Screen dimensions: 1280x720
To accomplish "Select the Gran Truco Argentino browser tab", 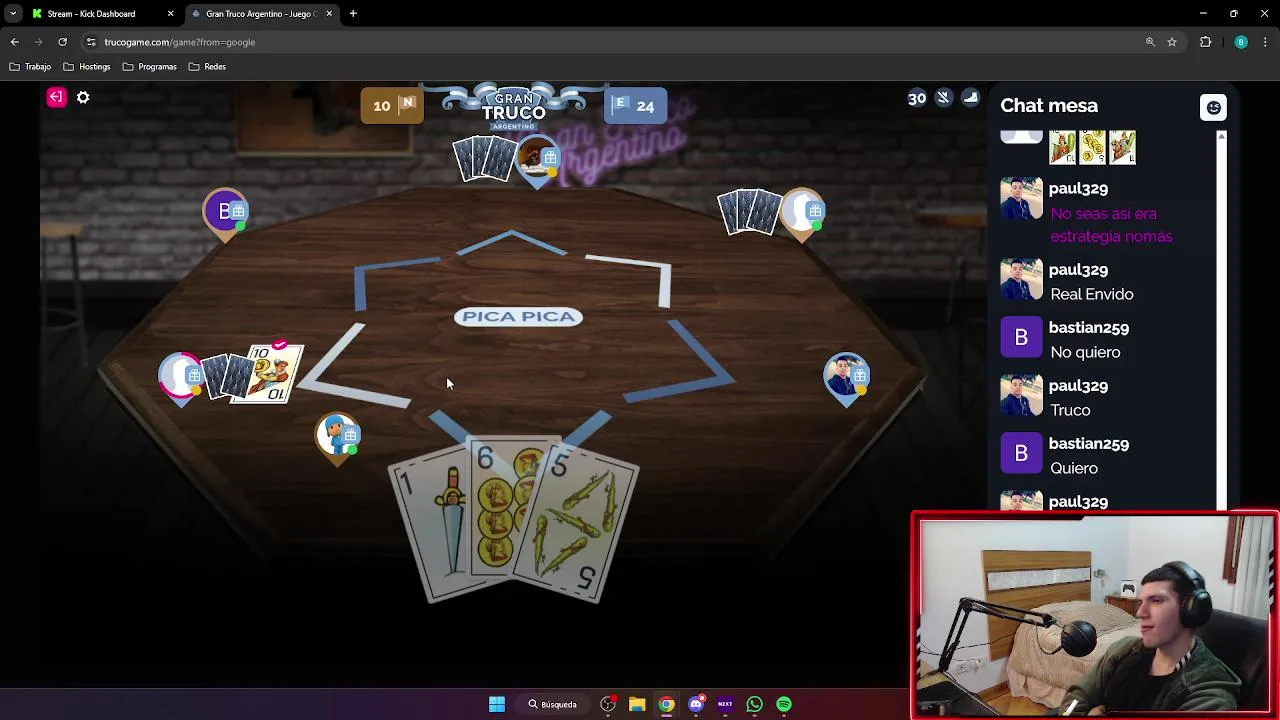I will 260,14.
